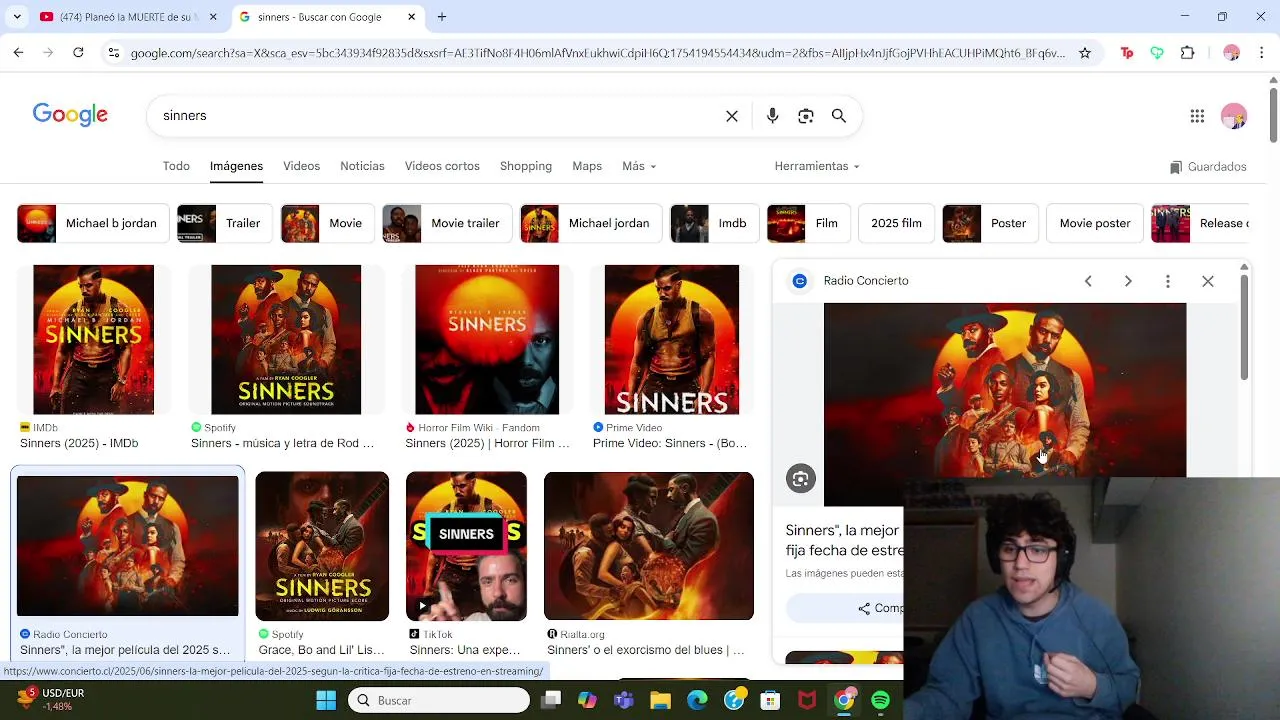1280x720 pixels.
Task: Click the Windows taskbar Buscar box
Action: [439, 700]
